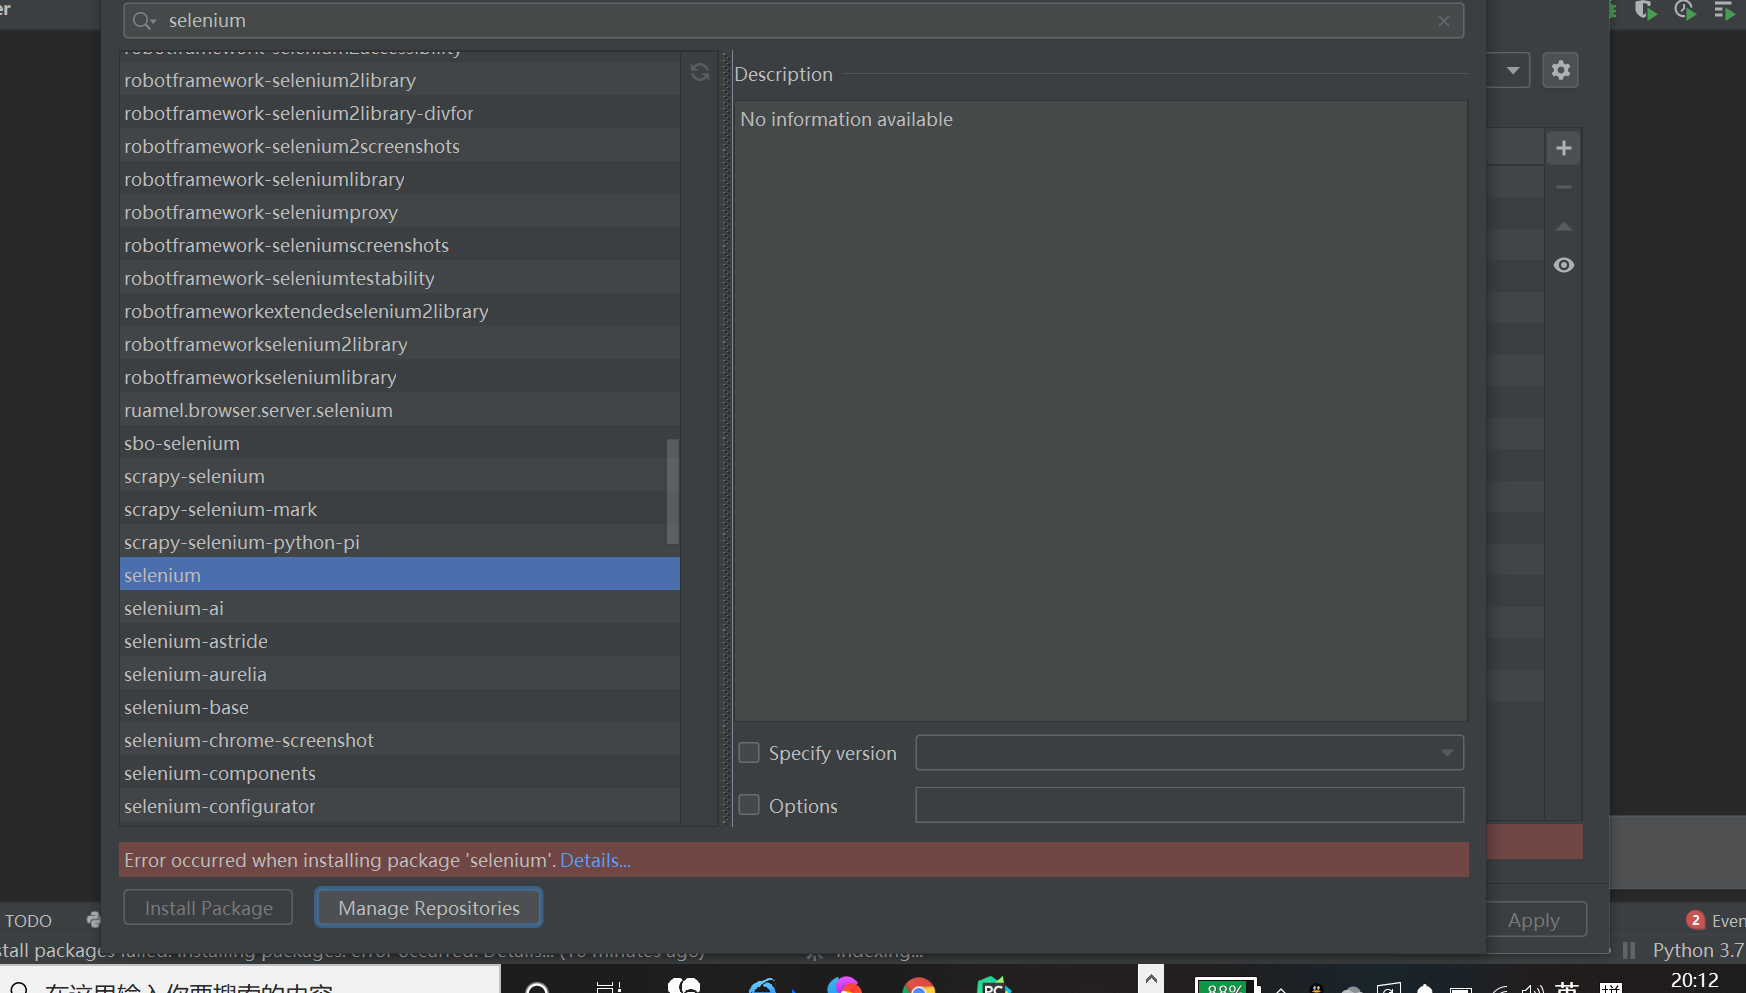Open the interpreter settings gear
The image size is (1746, 993).
pyautogui.click(x=1560, y=70)
